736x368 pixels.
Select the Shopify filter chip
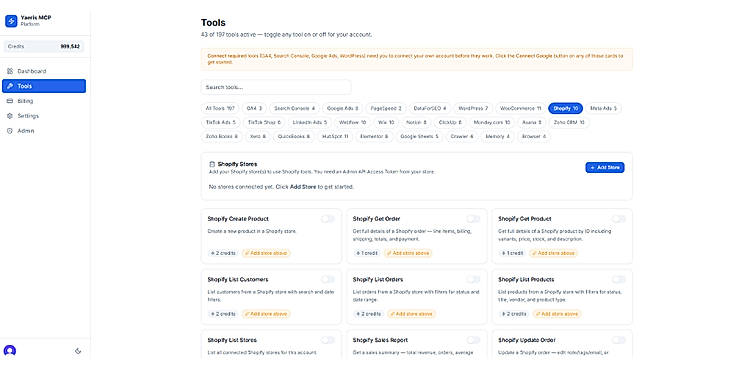click(x=566, y=108)
